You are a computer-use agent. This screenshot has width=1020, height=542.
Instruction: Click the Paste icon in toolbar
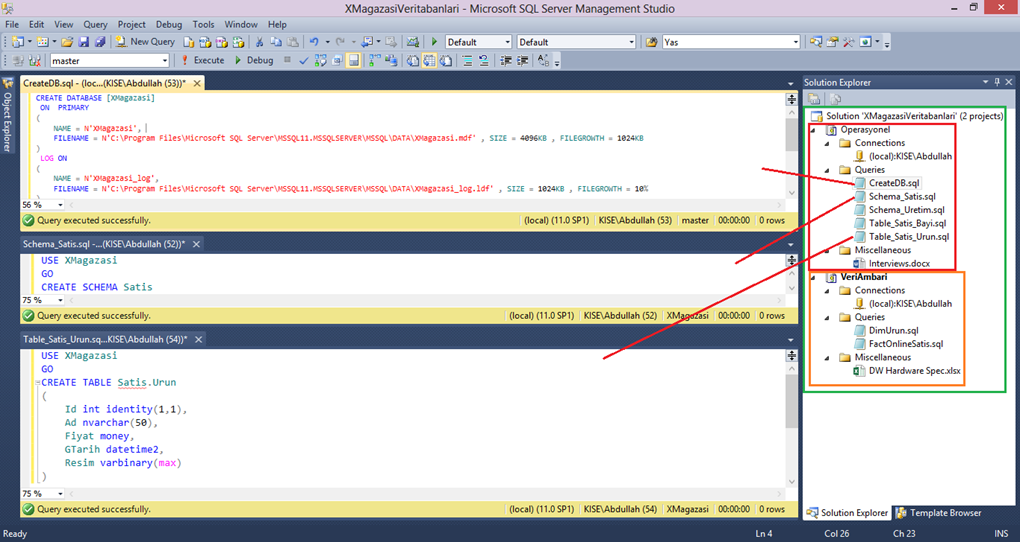coord(293,42)
